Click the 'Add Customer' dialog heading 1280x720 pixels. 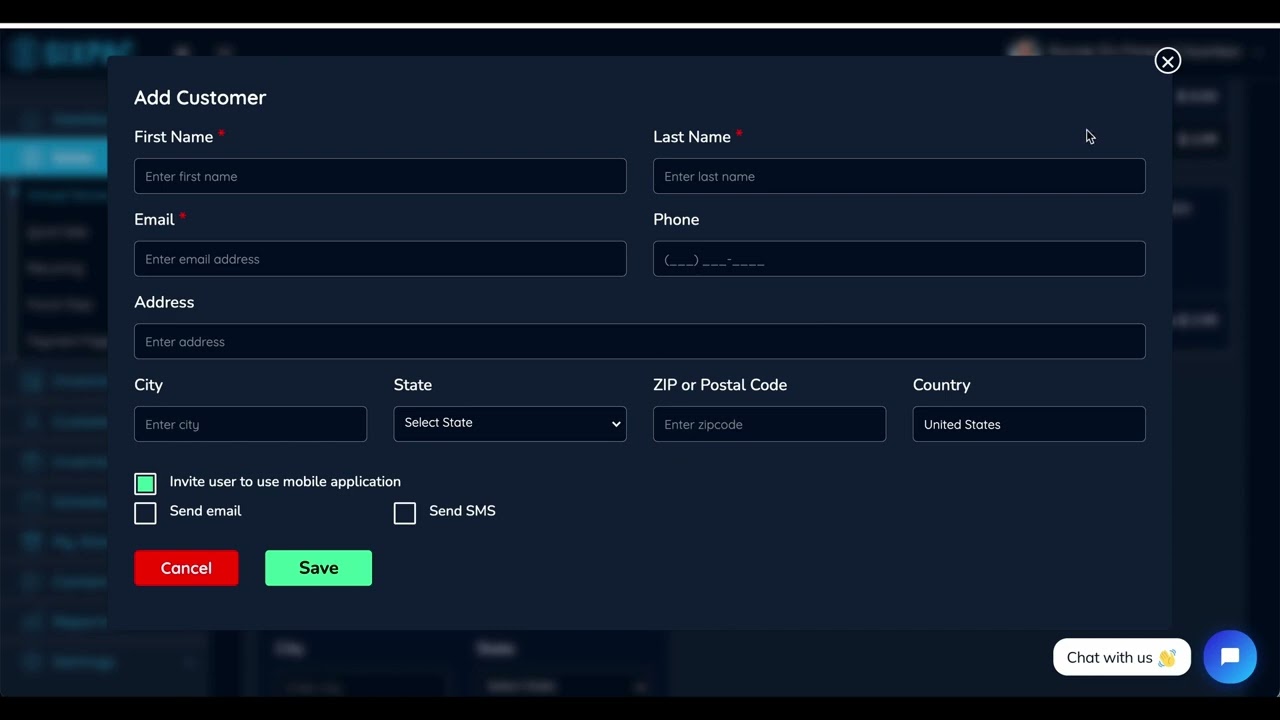tap(200, 97)
